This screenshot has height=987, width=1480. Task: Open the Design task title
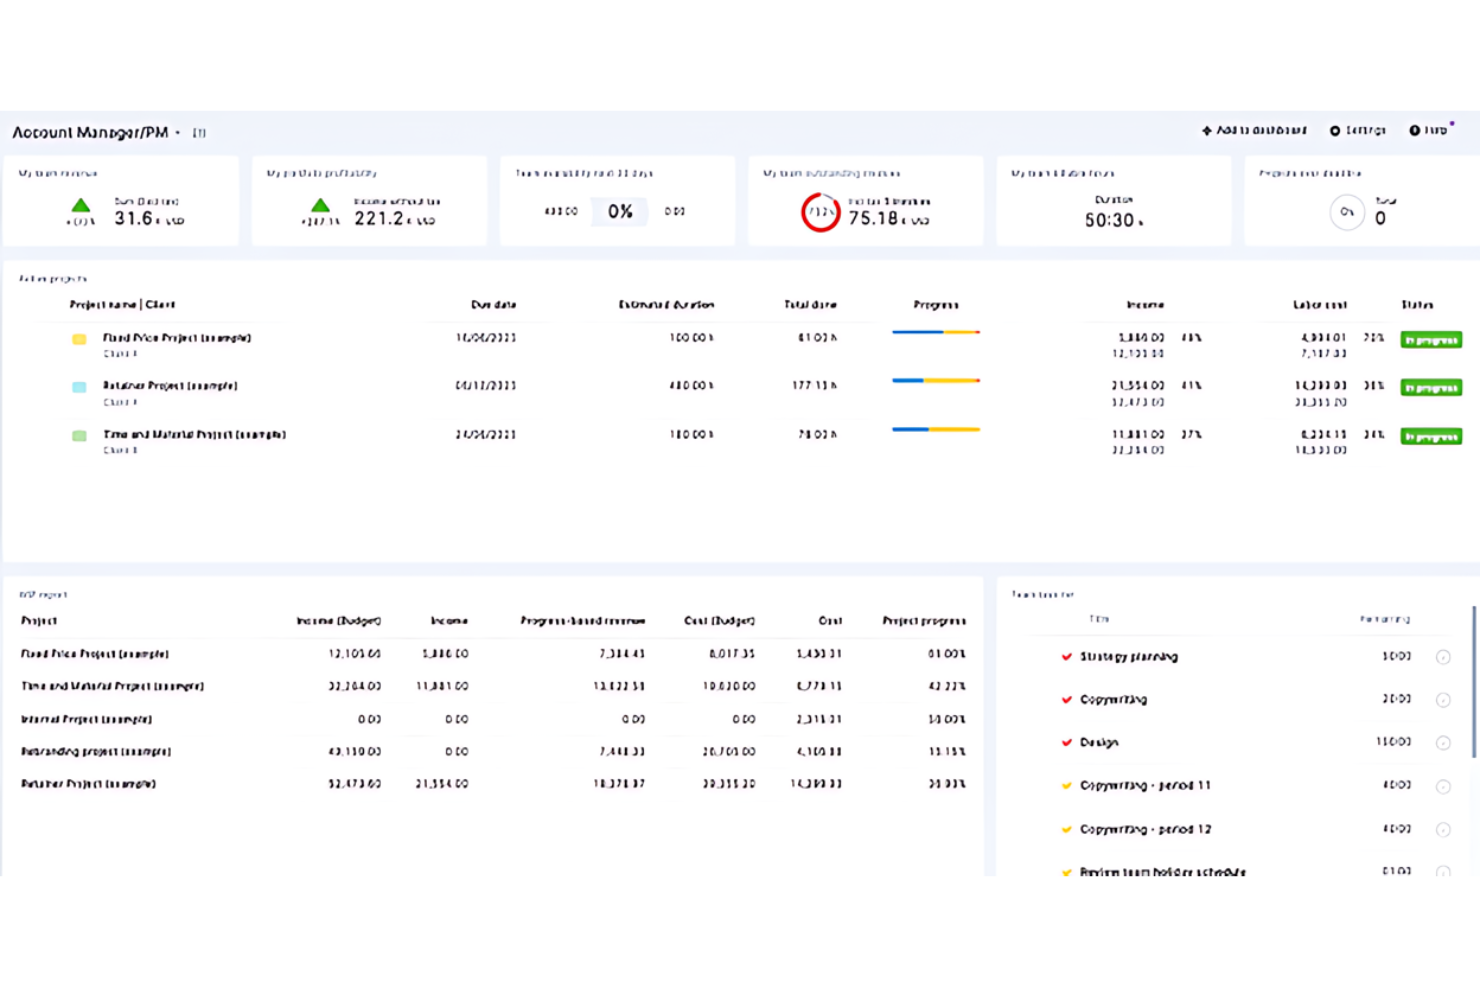[1099, 743]
